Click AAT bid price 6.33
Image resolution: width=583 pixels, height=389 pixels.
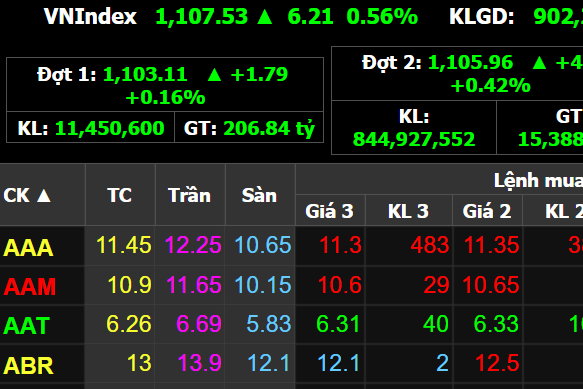(x=496, y=324)
